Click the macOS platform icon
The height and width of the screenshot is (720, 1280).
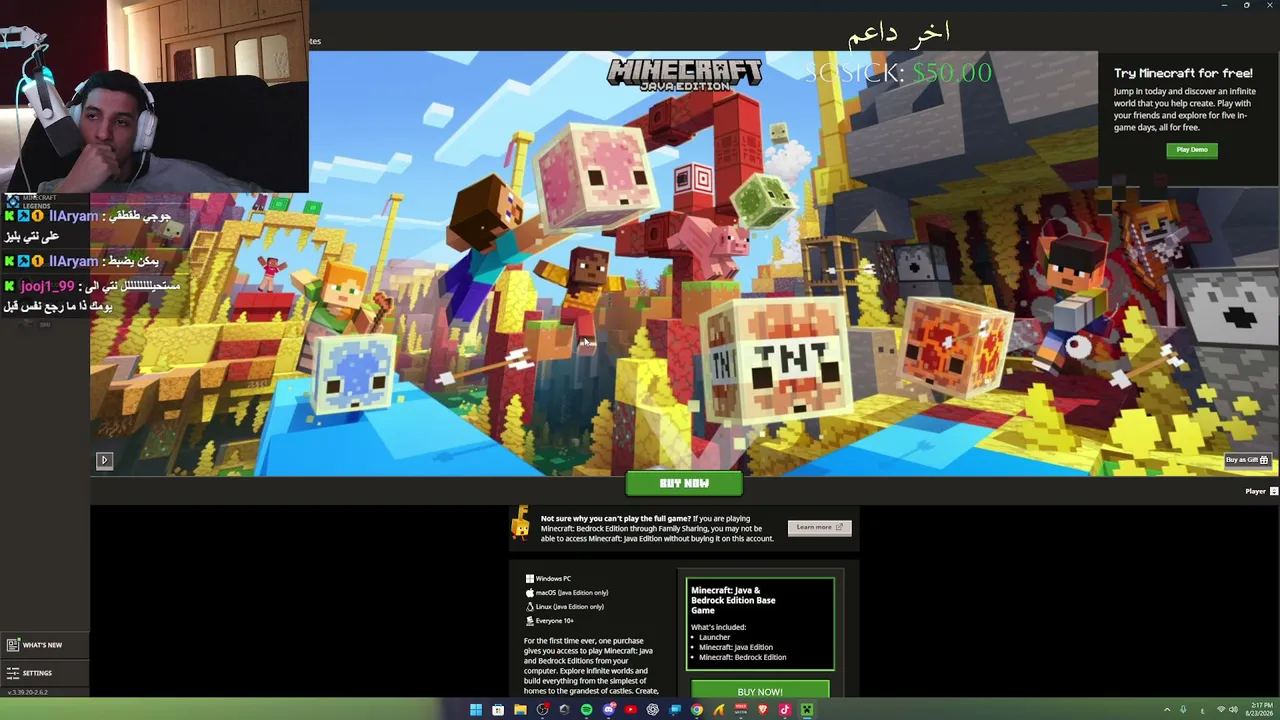pos(530,593)
